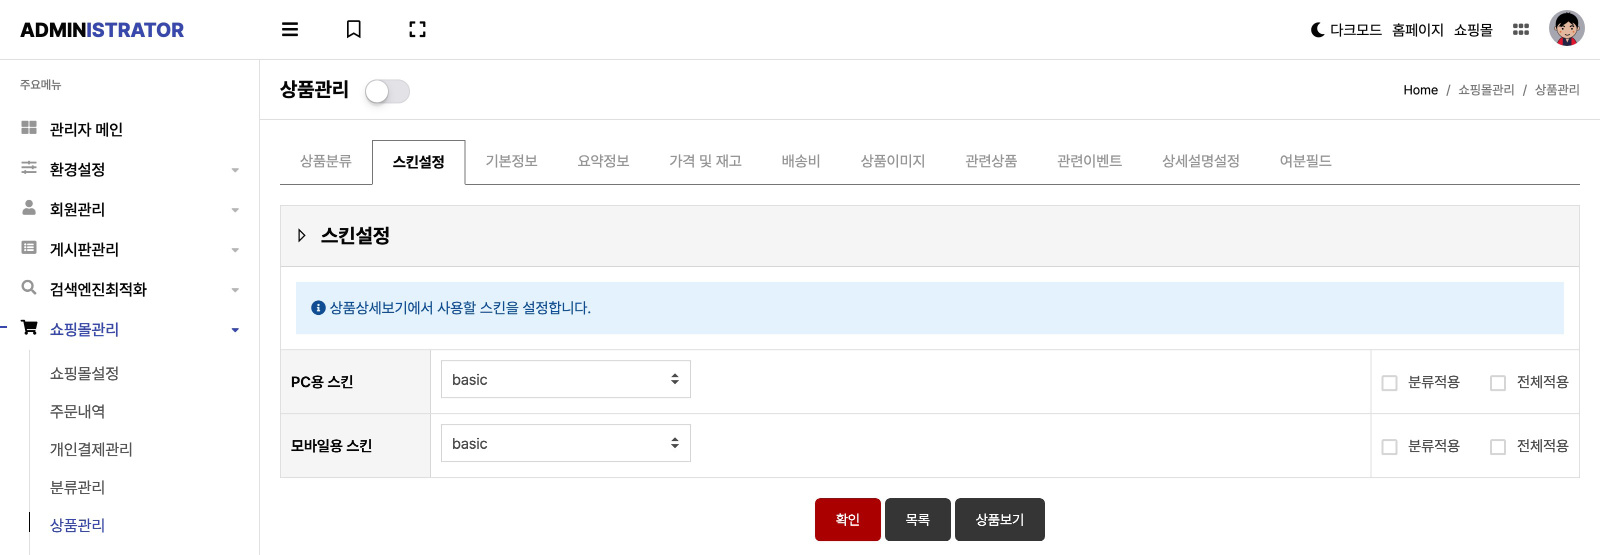Viewport: 1600px width, 555px height.
Task: Go to Home in breadcrumb
Action: 1420,90
